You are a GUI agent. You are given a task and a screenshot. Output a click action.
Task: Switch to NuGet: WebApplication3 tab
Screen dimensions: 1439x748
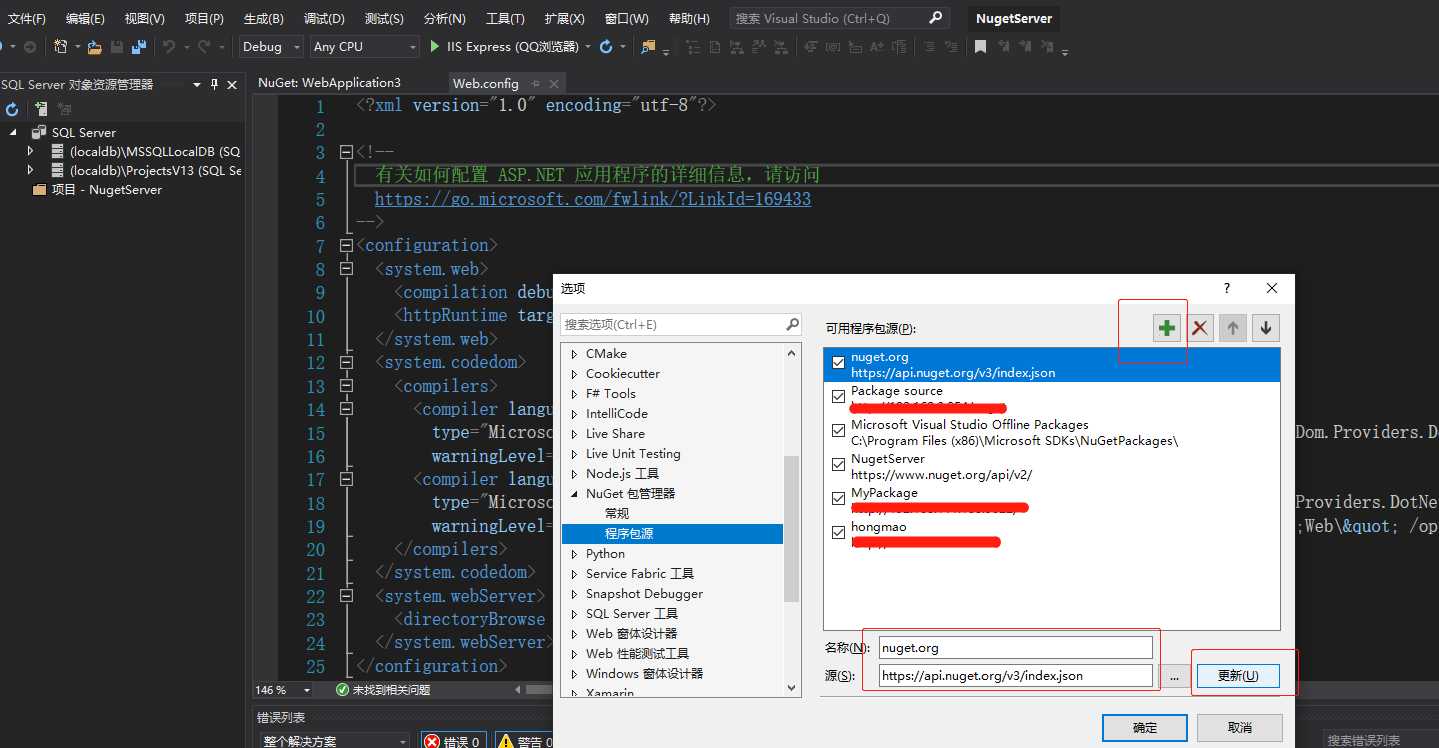329,83
